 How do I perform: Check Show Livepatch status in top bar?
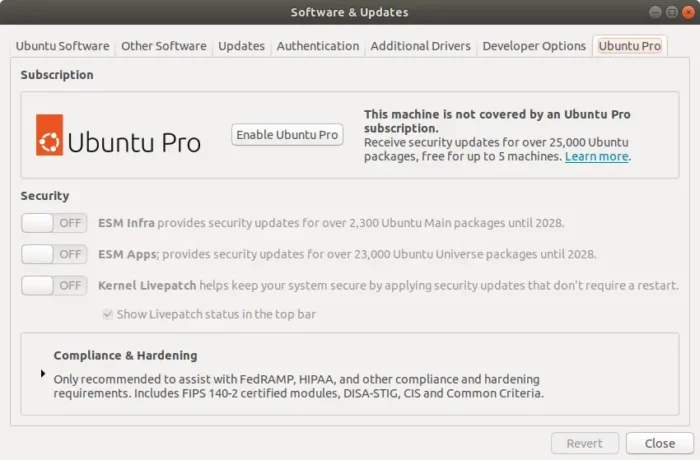(108, 314)
